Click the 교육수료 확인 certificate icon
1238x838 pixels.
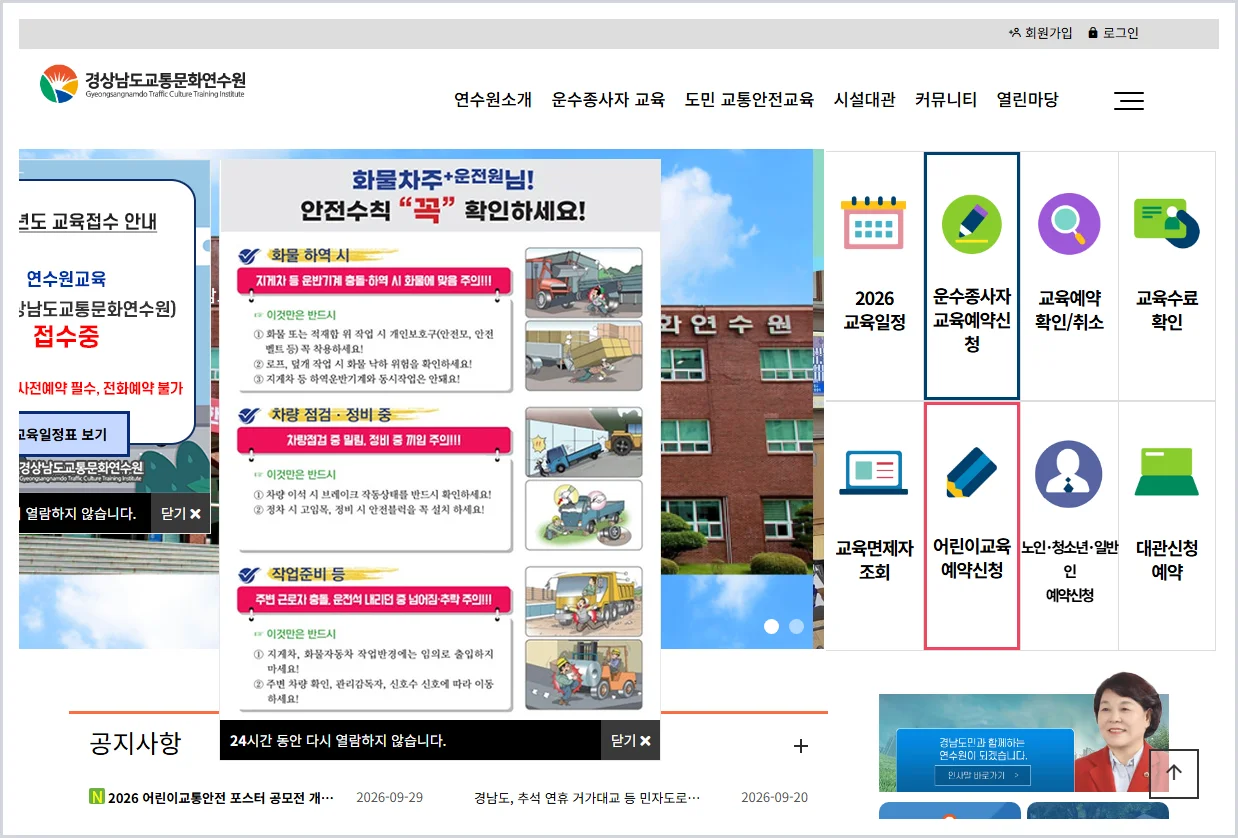[1167, 222]
